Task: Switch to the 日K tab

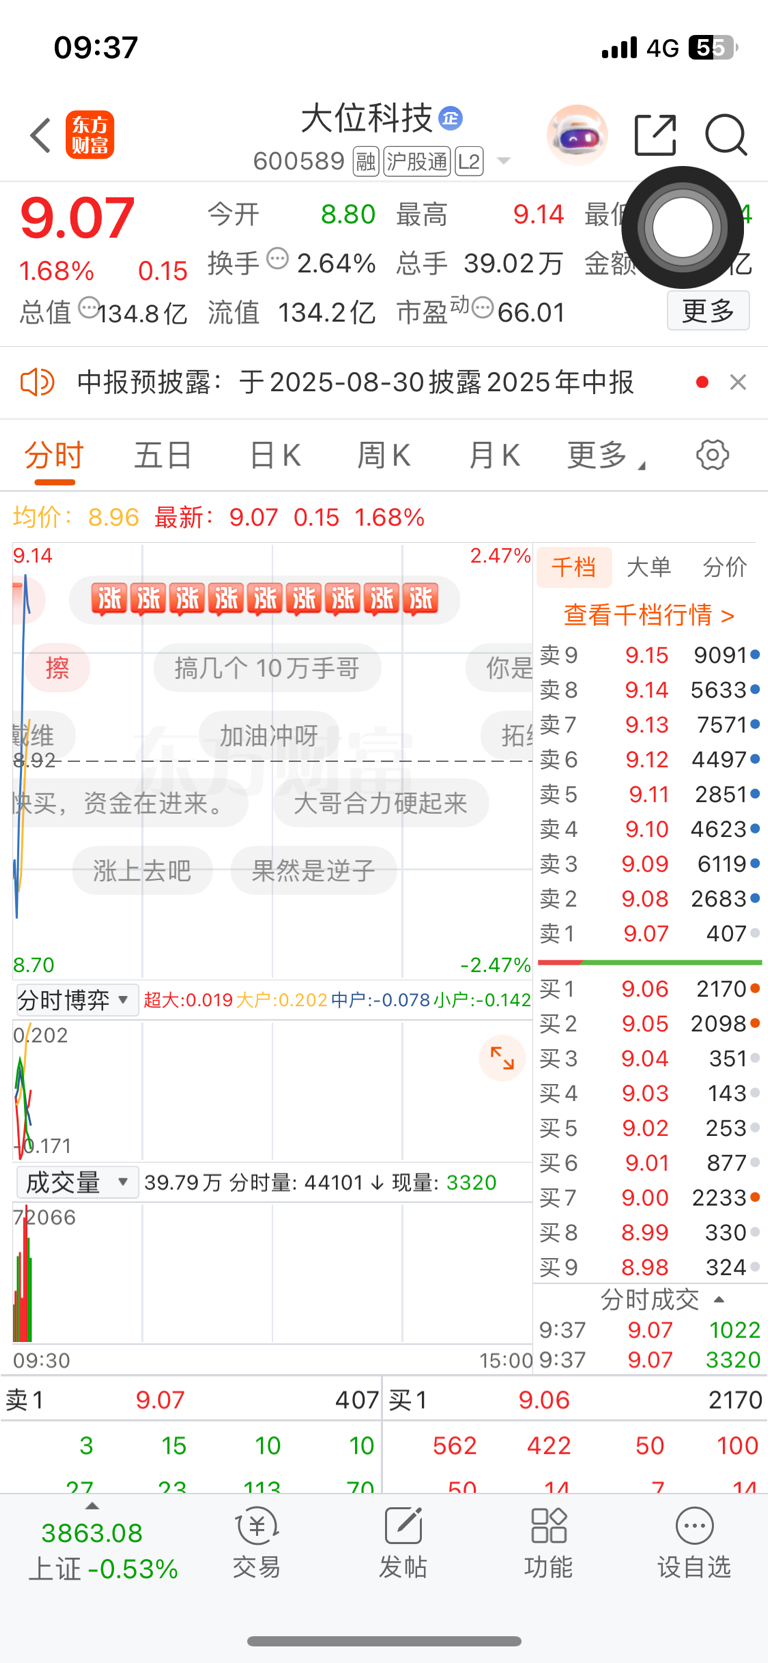Action: click(x=274, y=456)
